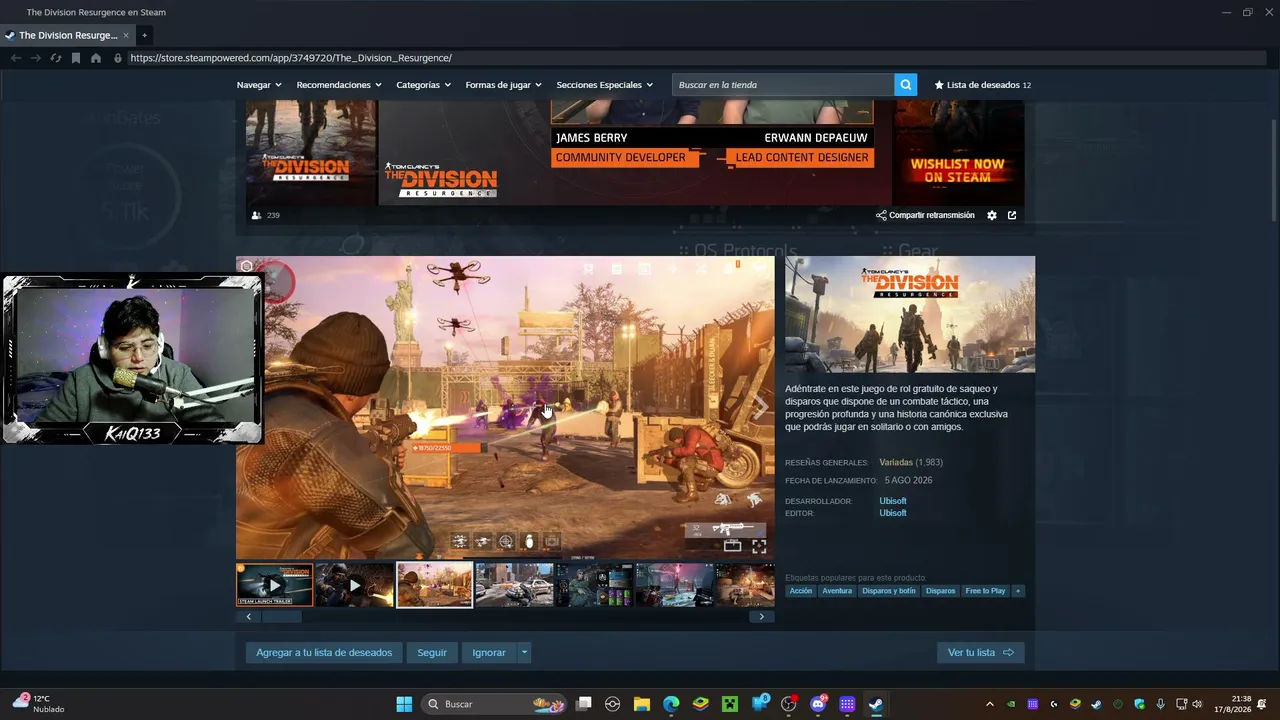The image size is (1280, 720).
Task: Select the Acción tag
Action: click(x=801, y=591)
